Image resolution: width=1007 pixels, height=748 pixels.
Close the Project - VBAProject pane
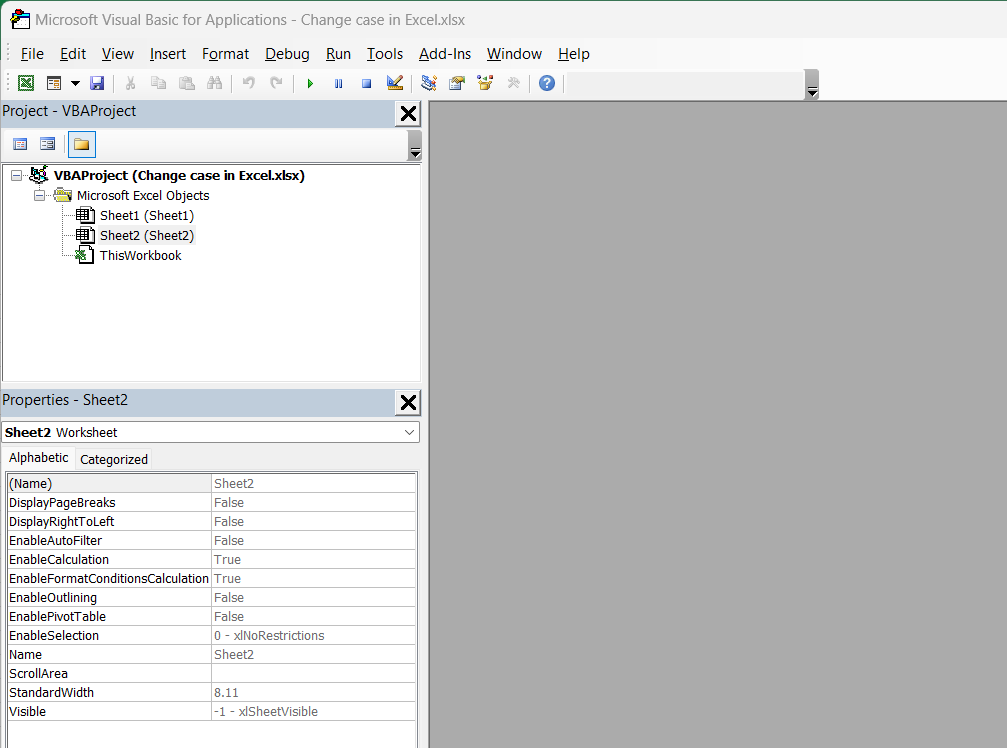tap(408, 114)
